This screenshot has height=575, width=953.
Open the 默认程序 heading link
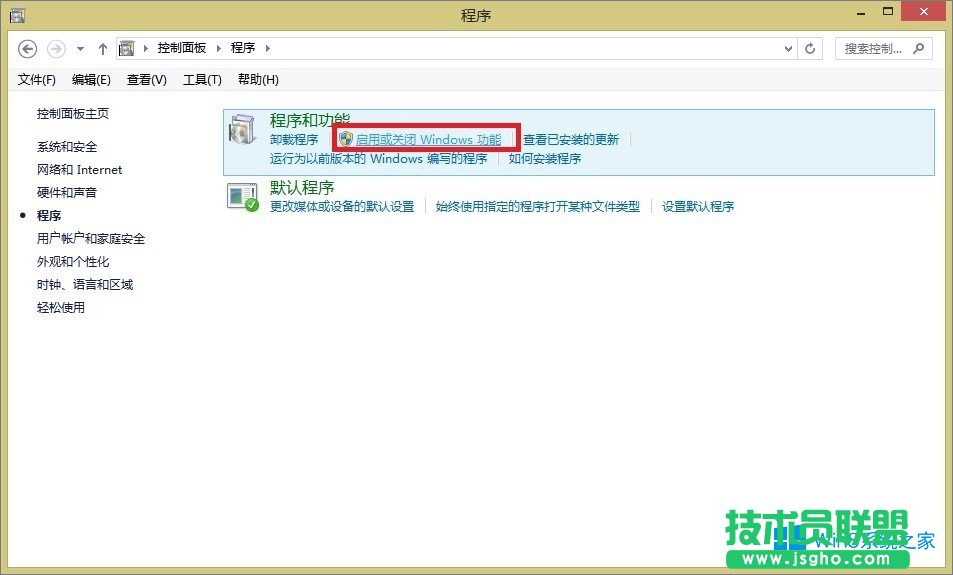302,187
